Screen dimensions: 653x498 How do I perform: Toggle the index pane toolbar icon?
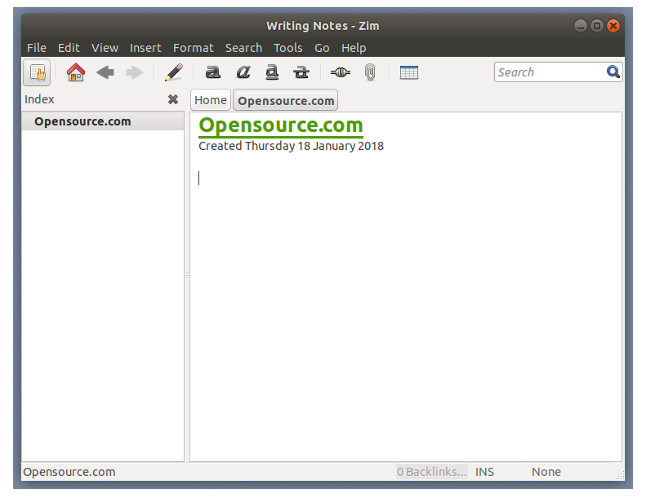tap(37, 72)
